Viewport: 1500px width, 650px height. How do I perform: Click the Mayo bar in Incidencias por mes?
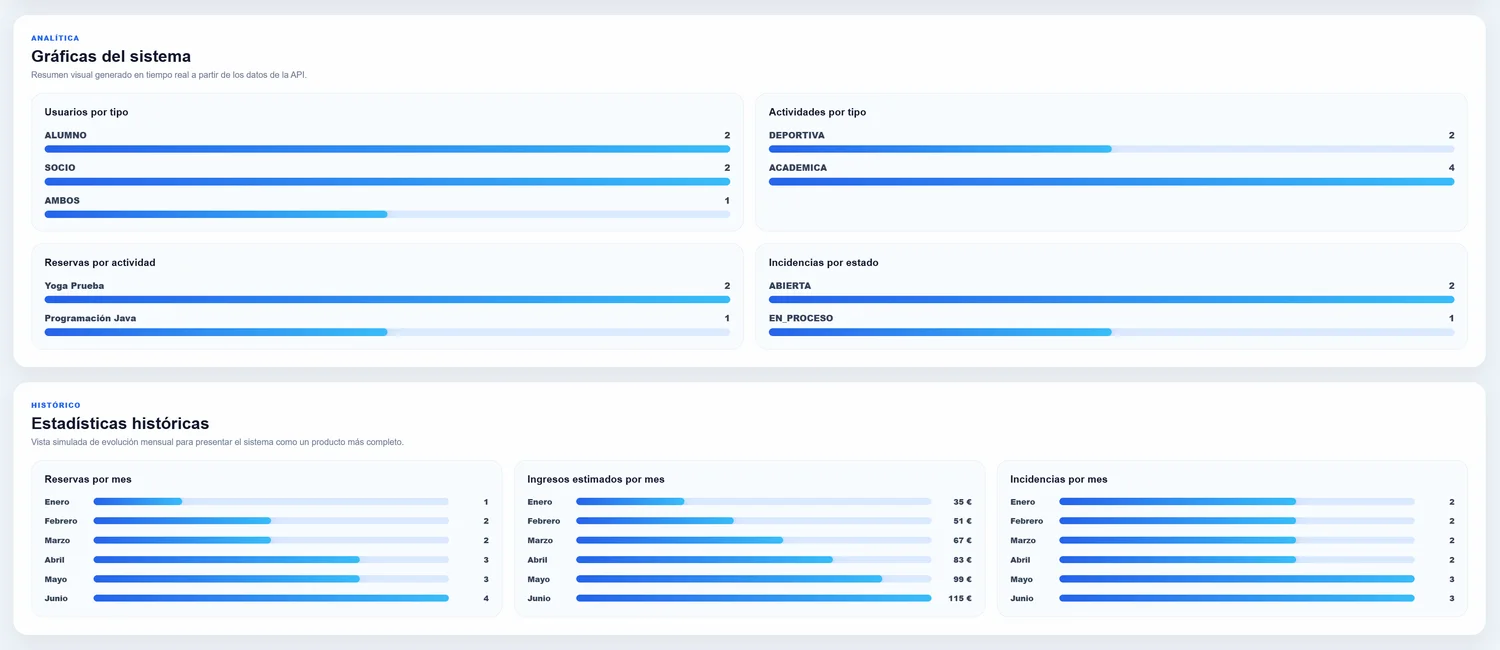pos(1237,579)
